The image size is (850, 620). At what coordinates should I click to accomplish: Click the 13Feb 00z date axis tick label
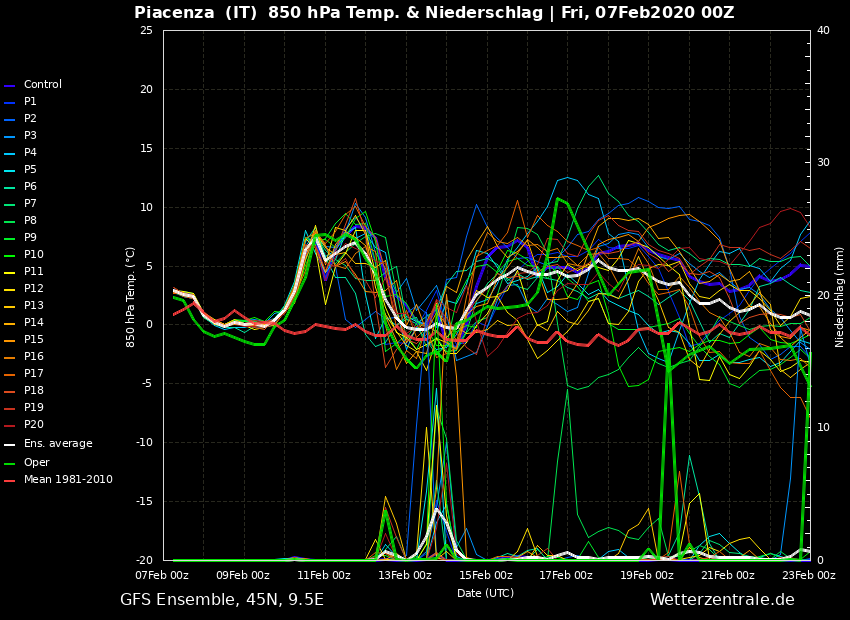point(405,575)
